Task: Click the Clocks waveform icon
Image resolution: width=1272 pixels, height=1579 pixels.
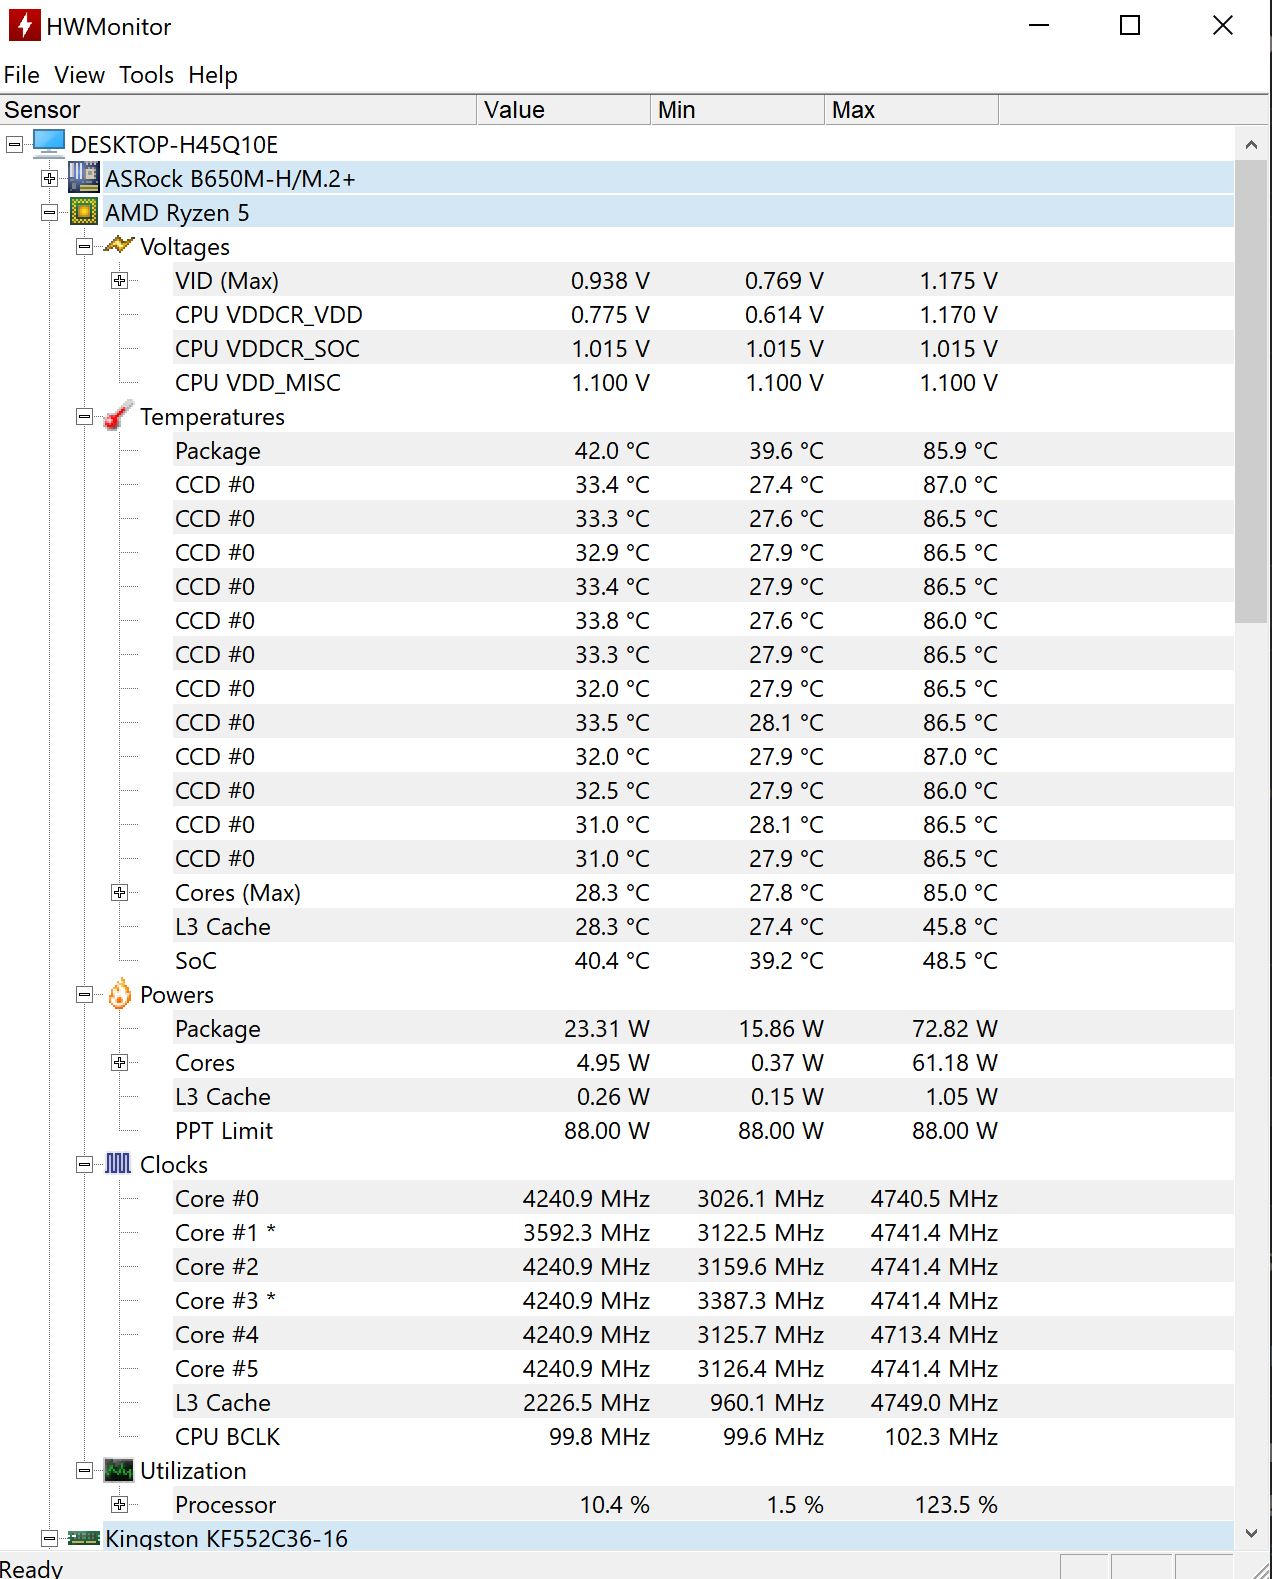Action: coord(119,1164)
